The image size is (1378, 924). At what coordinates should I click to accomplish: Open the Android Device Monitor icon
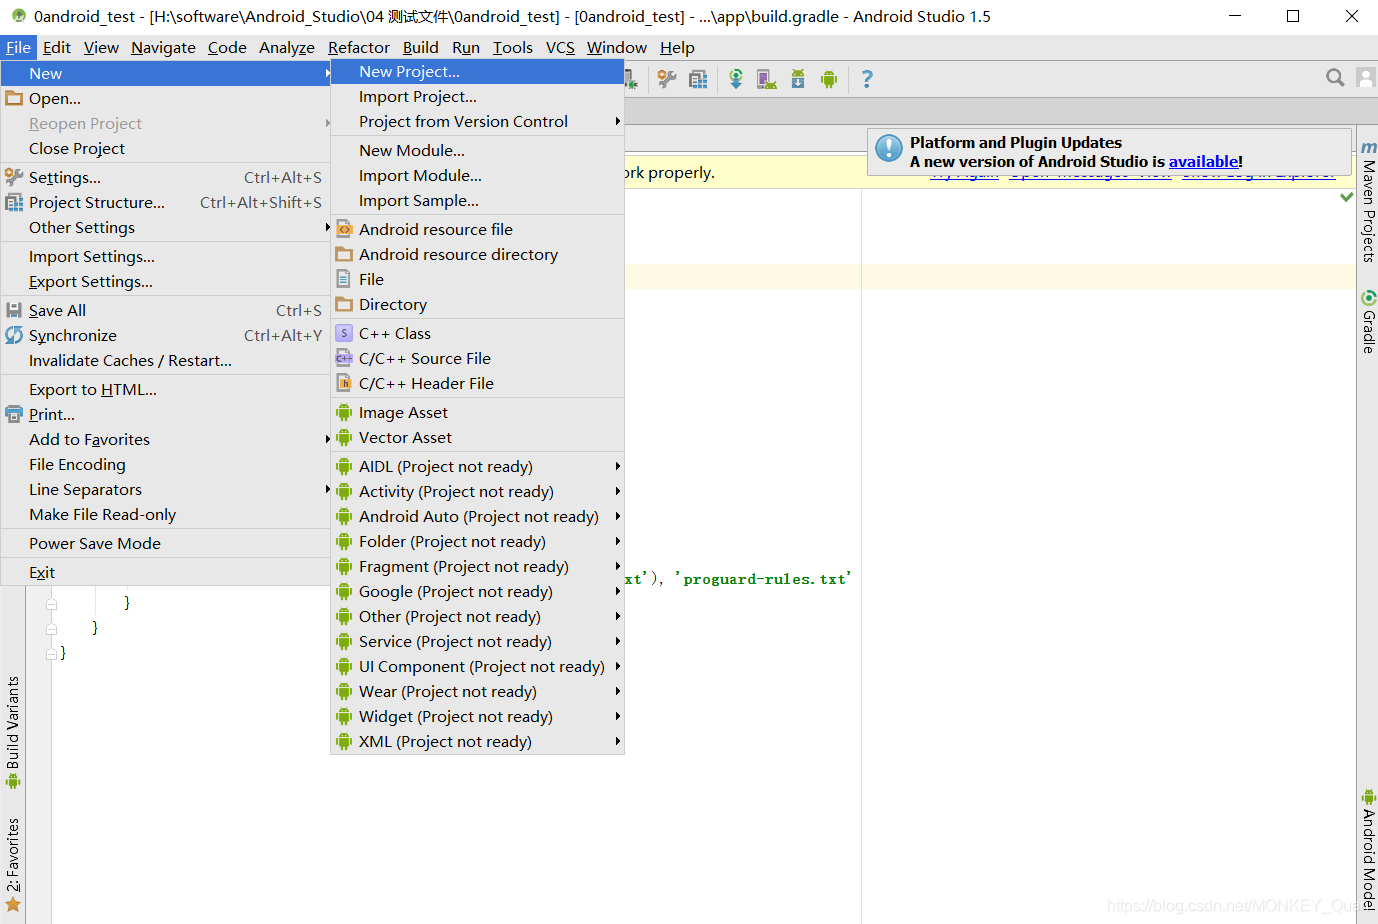[x=829, y=79]
